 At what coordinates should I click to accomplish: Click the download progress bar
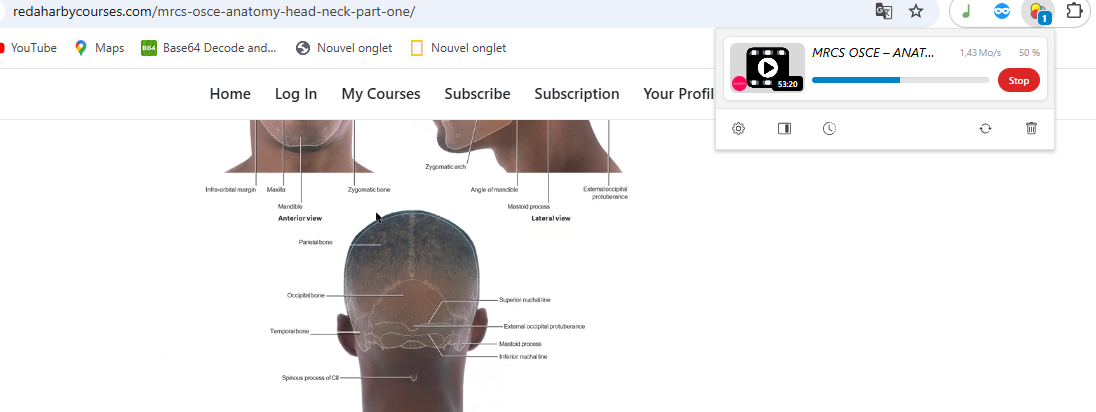pyautogui.click(x=900, y=80)
